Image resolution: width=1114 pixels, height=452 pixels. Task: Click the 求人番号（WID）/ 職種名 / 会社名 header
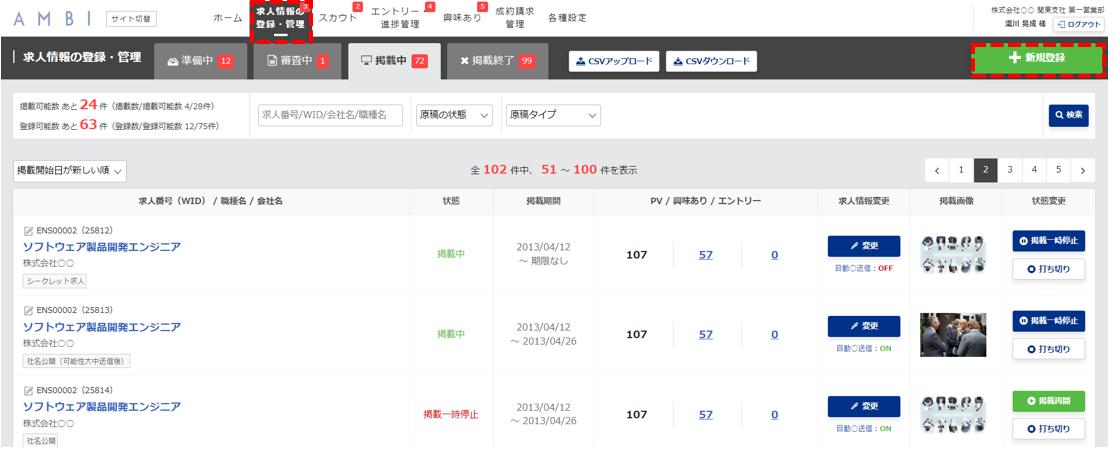(210, 201)
